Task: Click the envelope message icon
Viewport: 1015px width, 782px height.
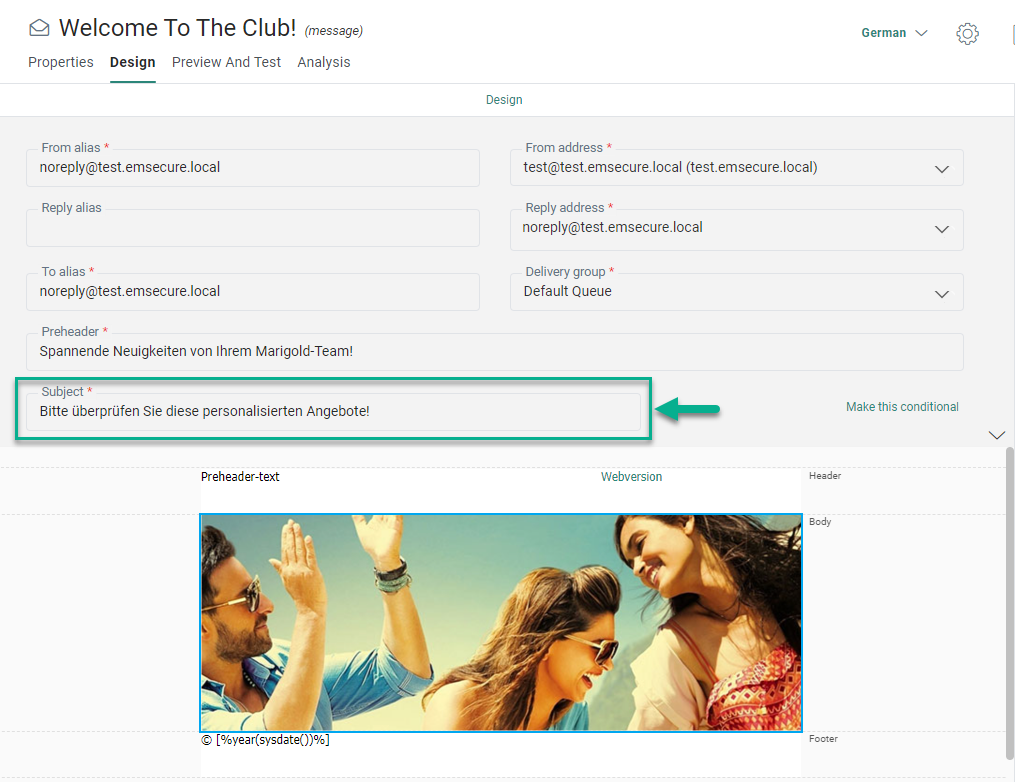Action: pos(39,28)
